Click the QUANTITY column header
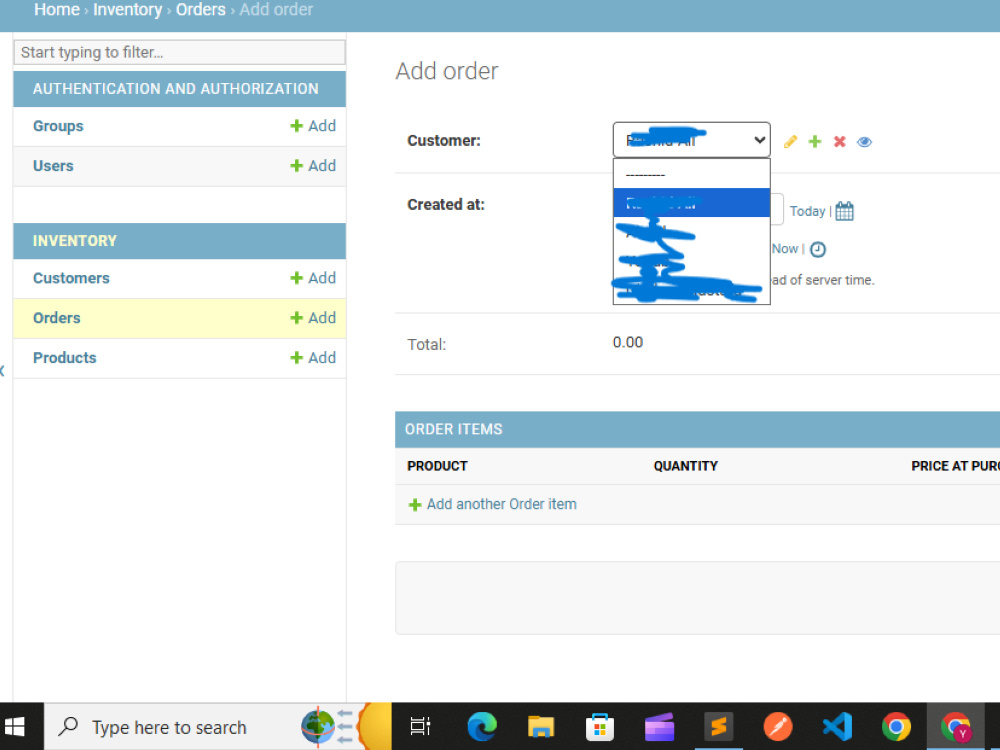This screenshot has height=750, width=1000. [x=686, y=466]
